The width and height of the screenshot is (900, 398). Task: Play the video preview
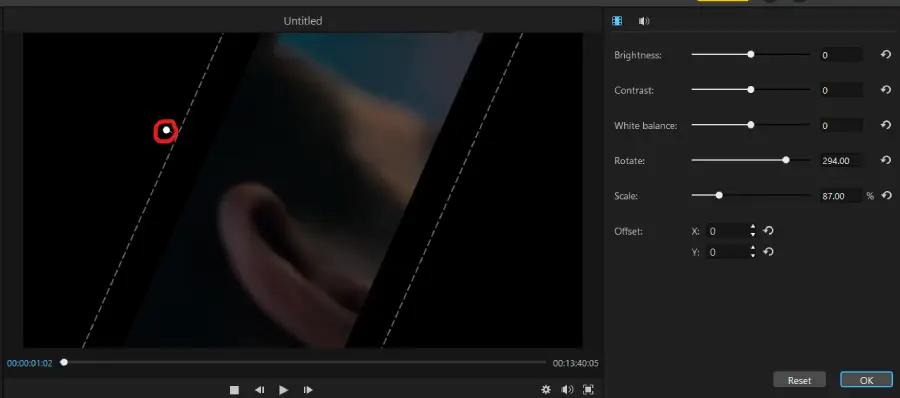[284, 390]
